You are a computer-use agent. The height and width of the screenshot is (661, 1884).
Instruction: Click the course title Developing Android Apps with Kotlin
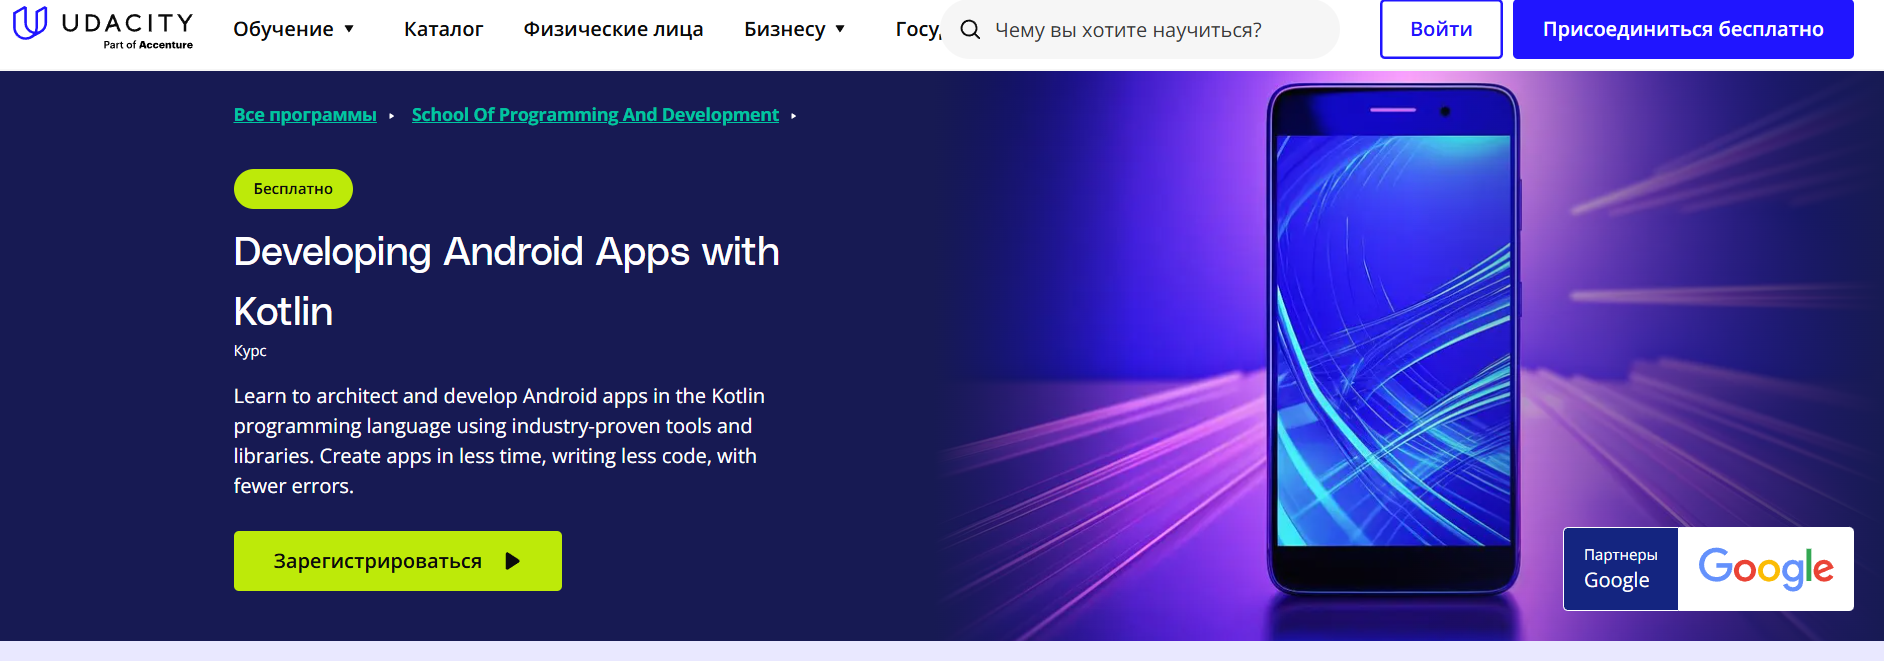(506, 281)
